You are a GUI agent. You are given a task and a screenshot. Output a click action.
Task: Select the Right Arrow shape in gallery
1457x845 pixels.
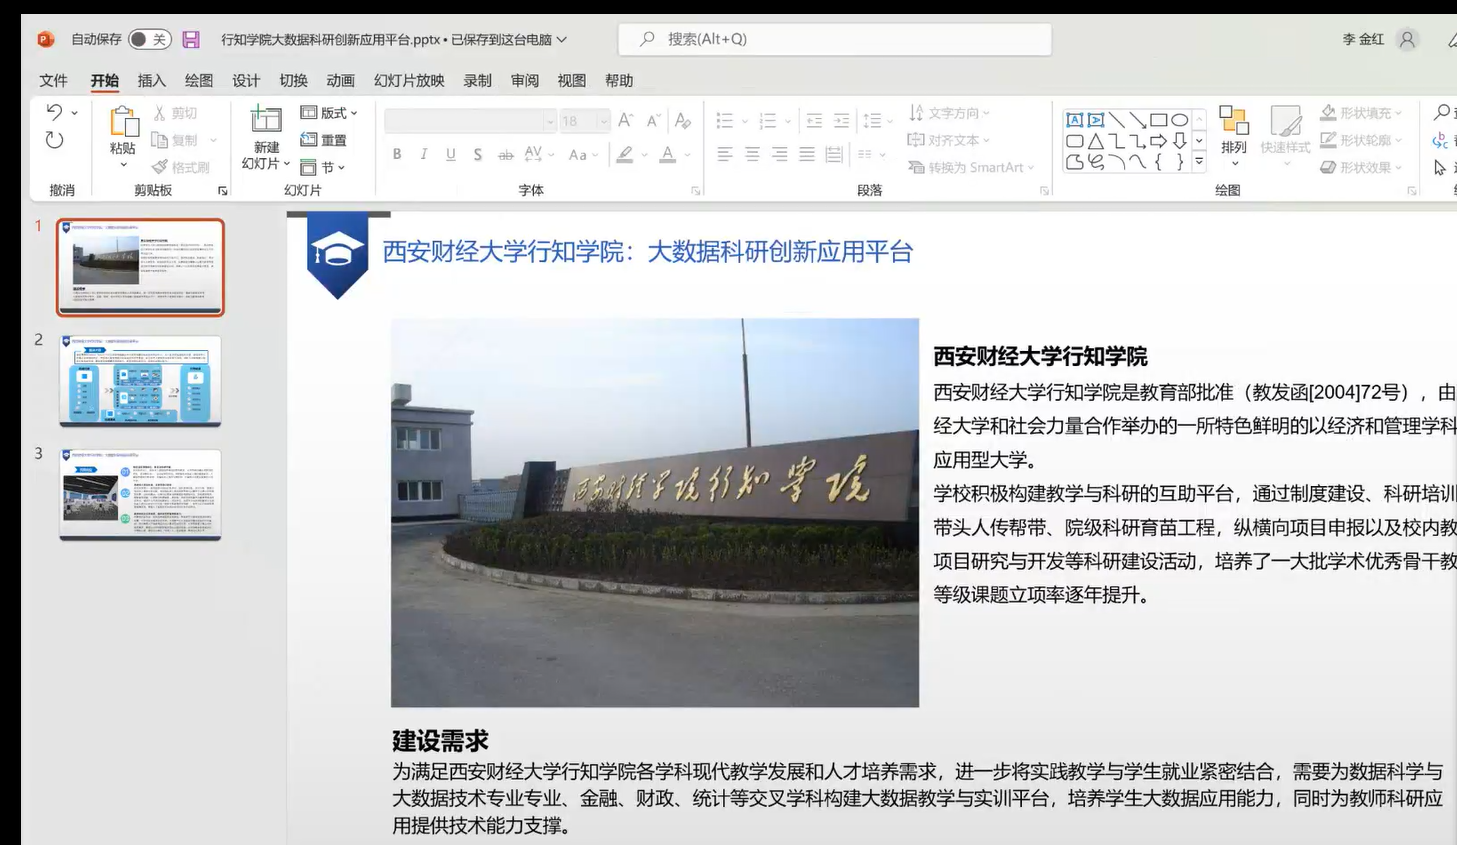pos(1158,141)
